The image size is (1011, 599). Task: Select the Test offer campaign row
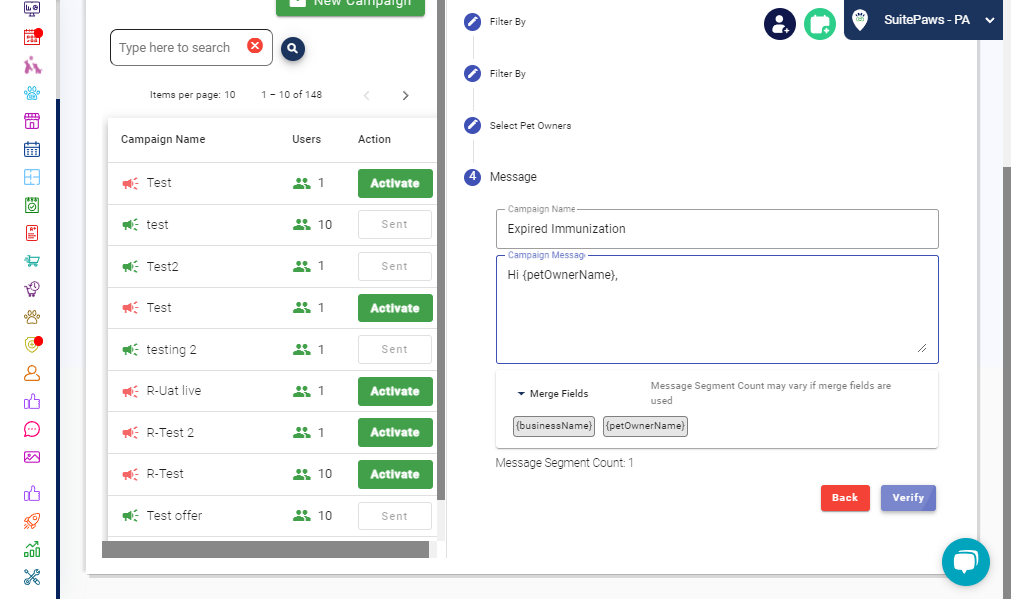pos(272,516)
